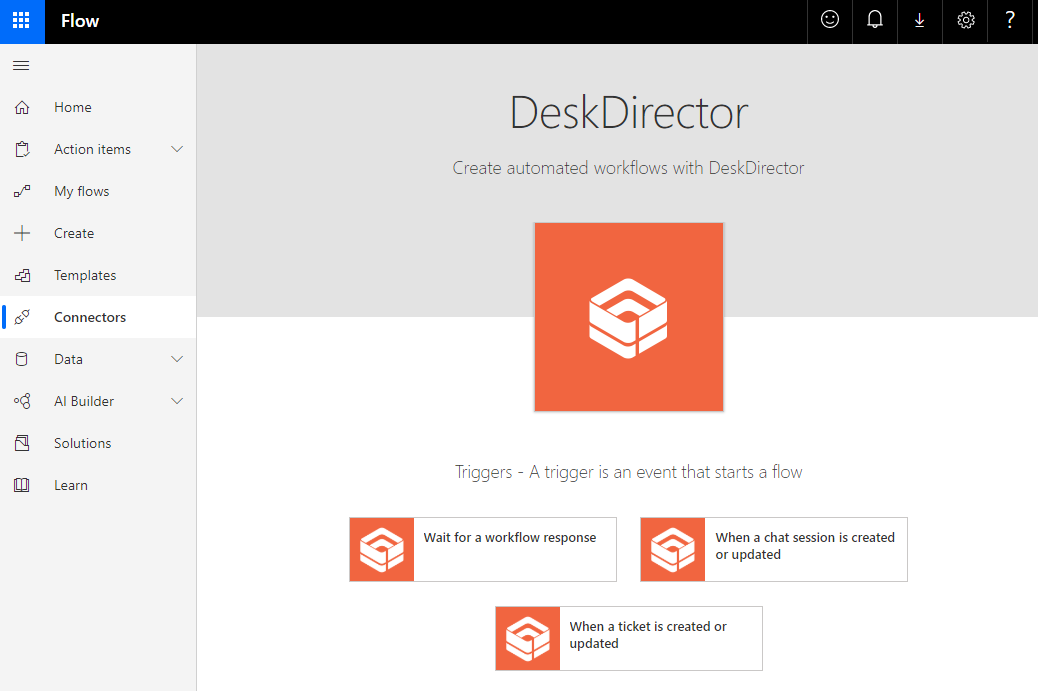Click the Action items clipboard icon
The image size is (1038, 691).
click(x=22, y=150)
